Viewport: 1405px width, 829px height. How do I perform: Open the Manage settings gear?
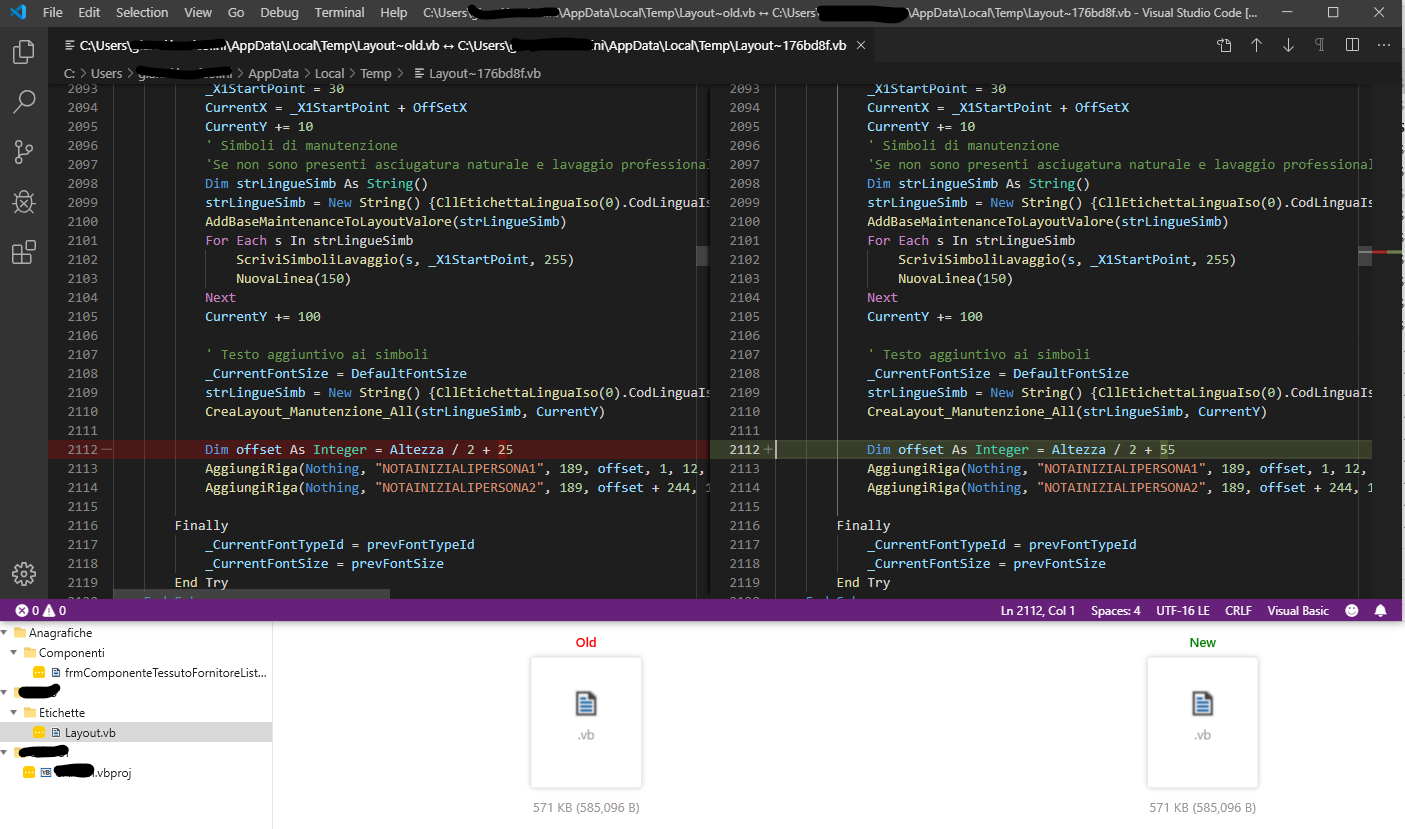(23, 573)
